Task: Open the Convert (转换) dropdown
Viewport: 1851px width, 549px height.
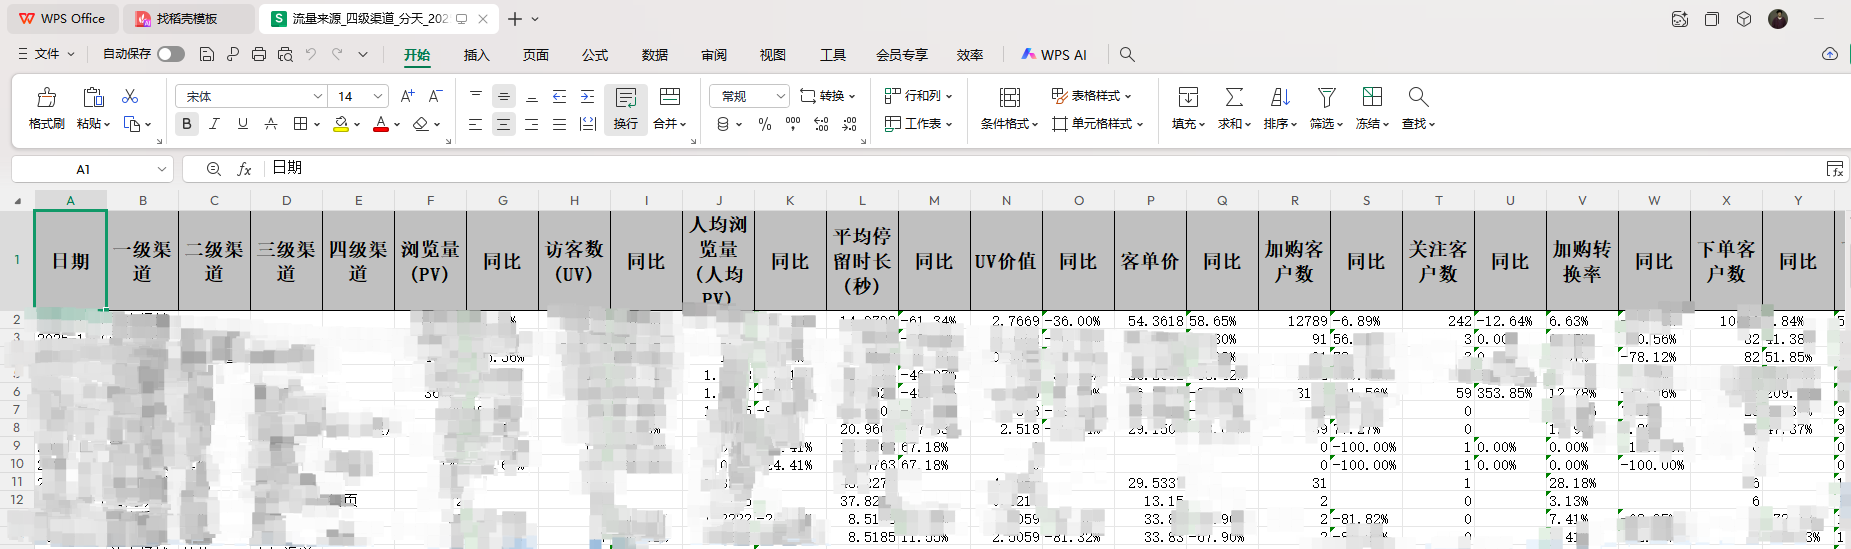Action: pyautogui.click(x=828, y=96)
